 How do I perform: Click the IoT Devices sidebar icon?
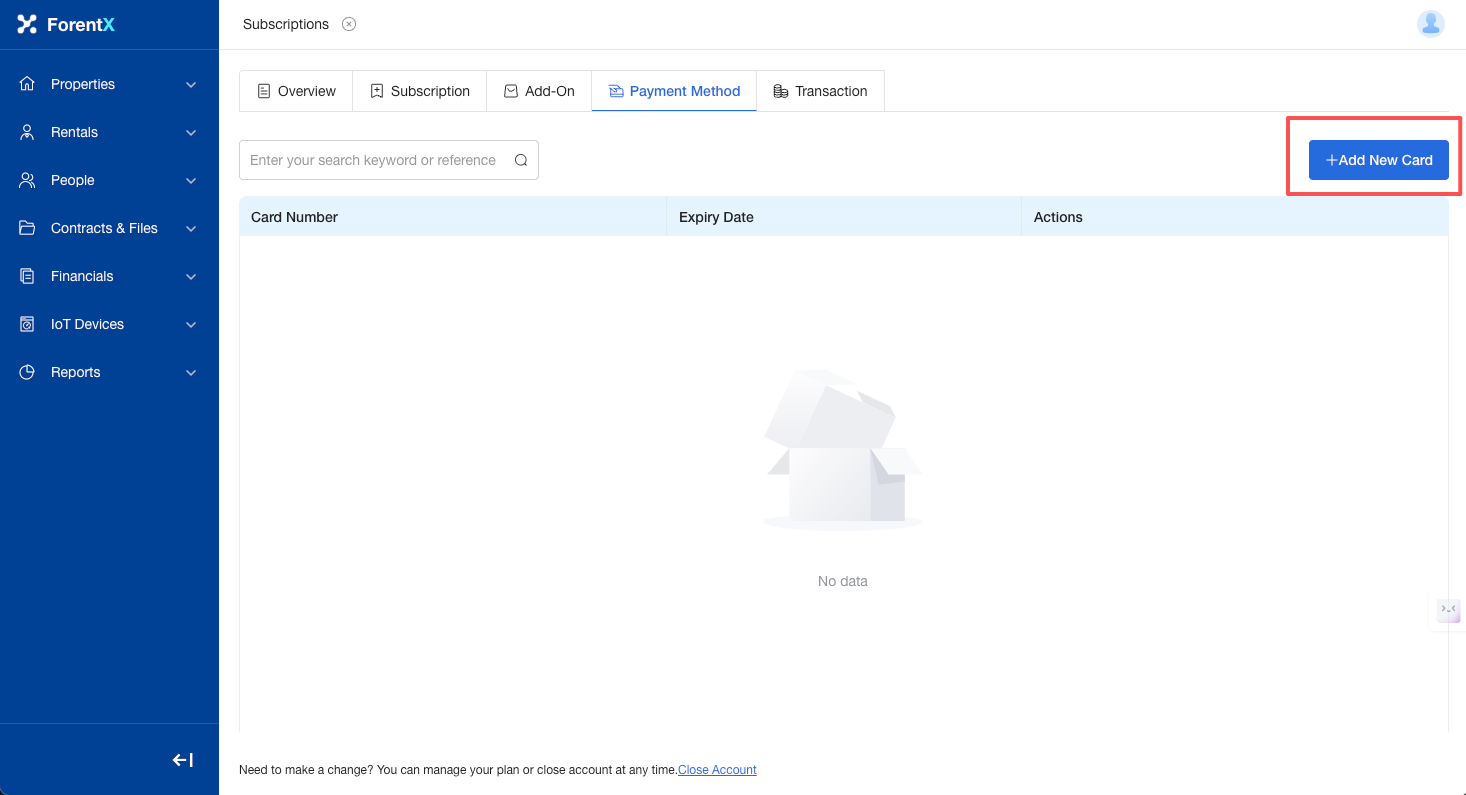[28, 324]
